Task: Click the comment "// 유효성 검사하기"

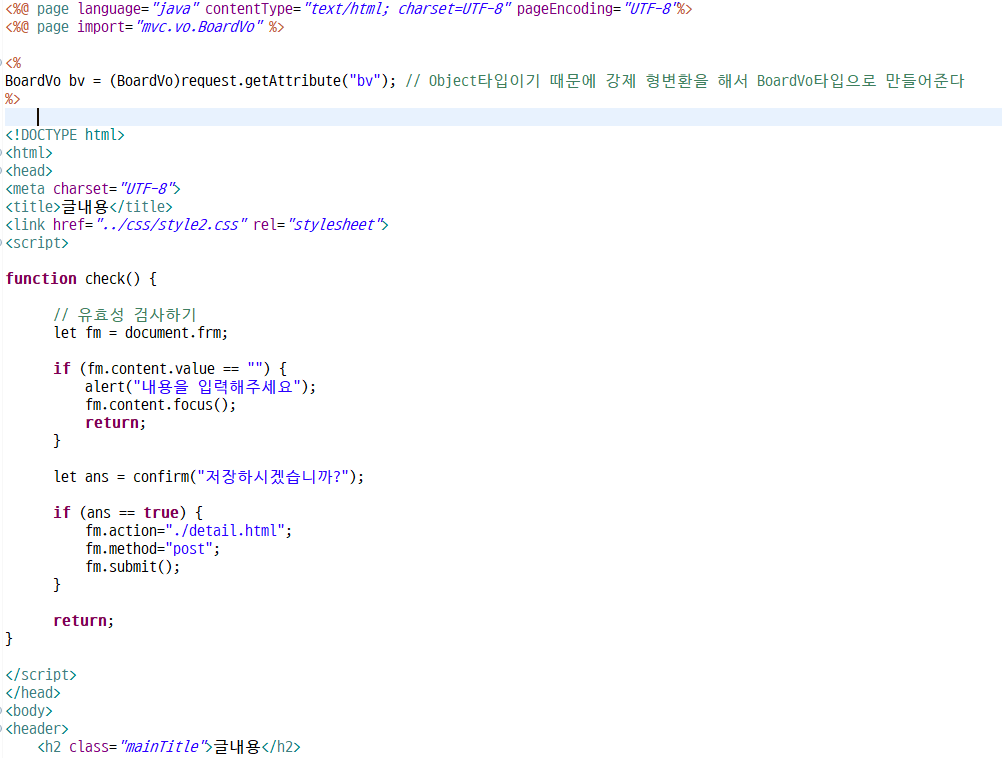Action: [125, 314]
